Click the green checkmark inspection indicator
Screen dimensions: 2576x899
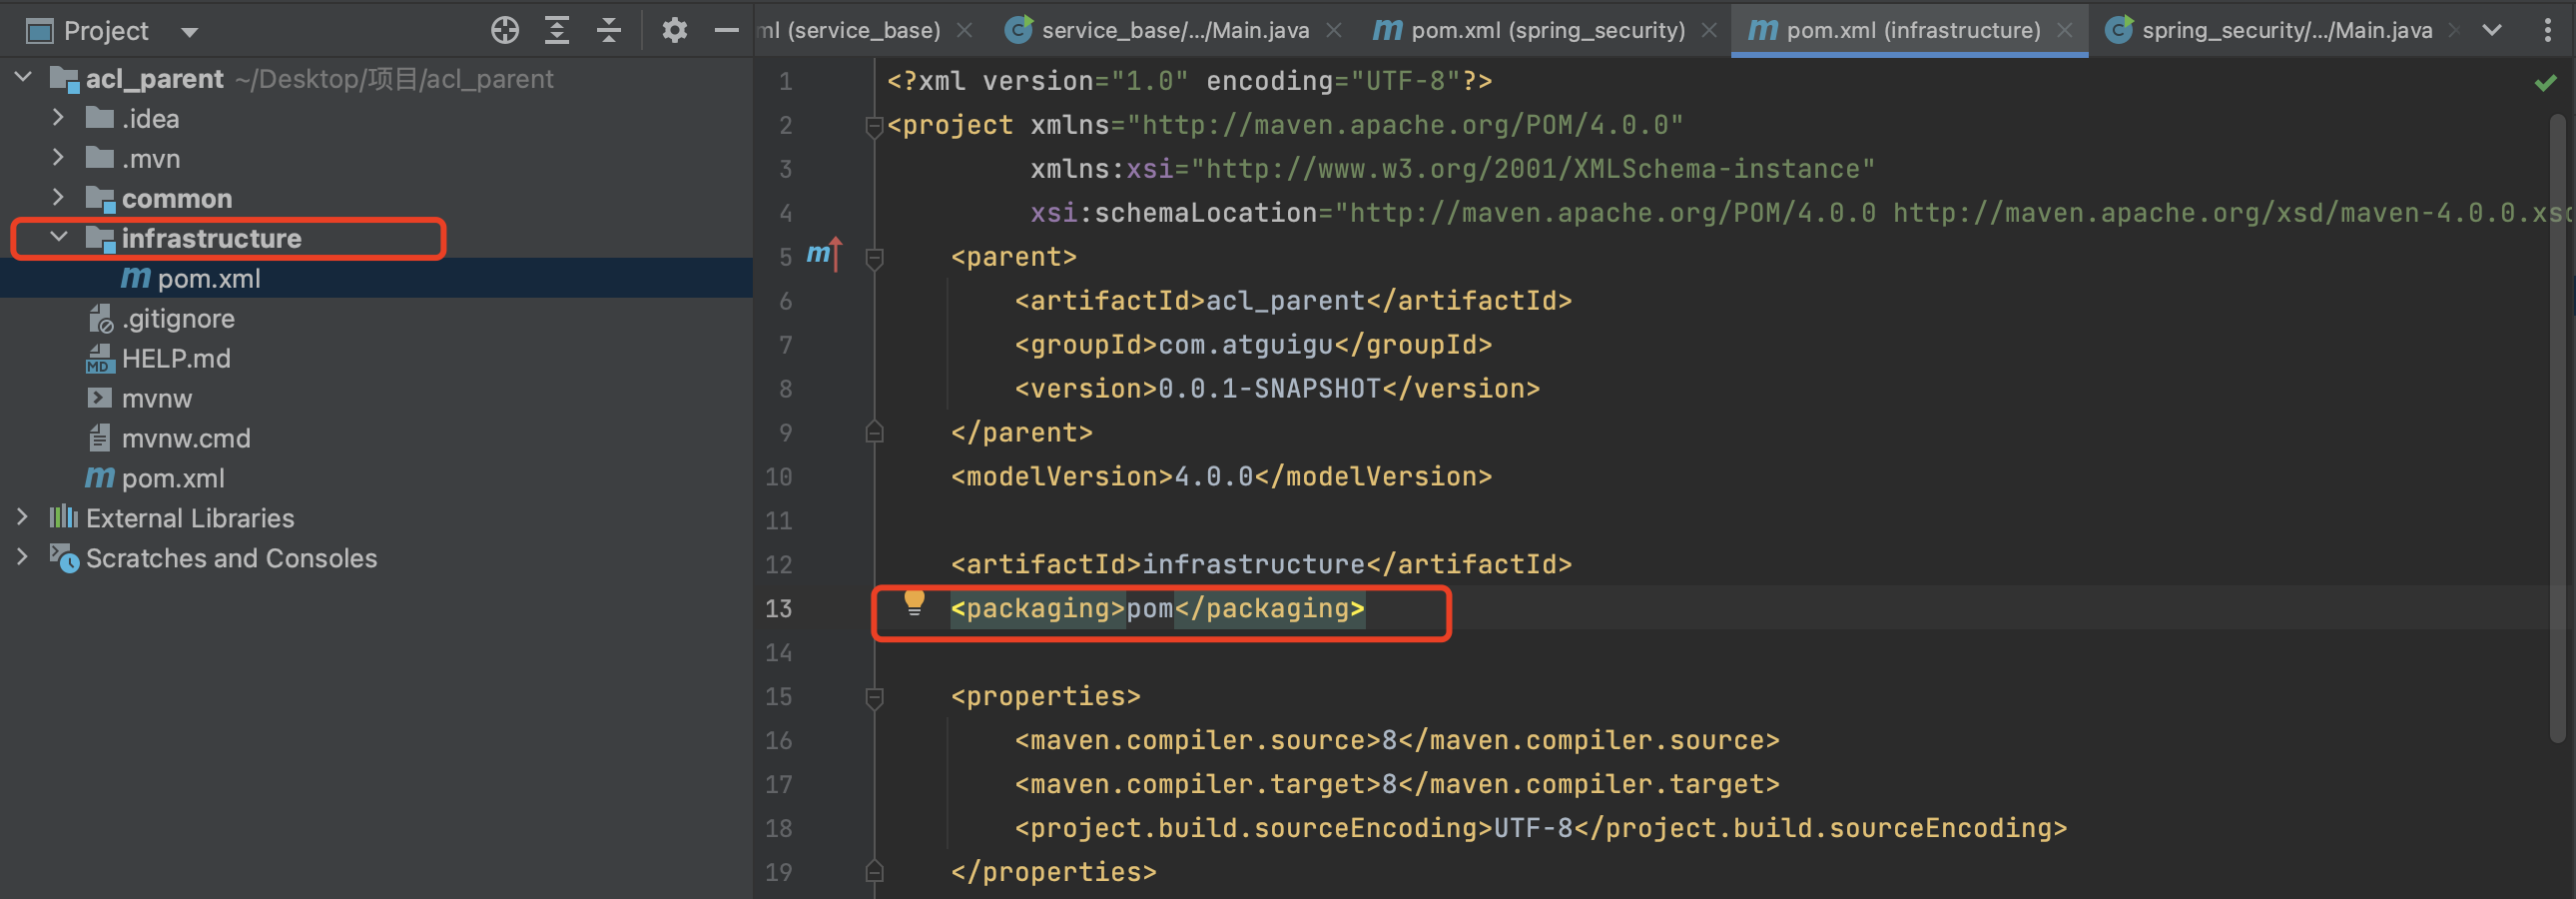[x=2545, y=83]
